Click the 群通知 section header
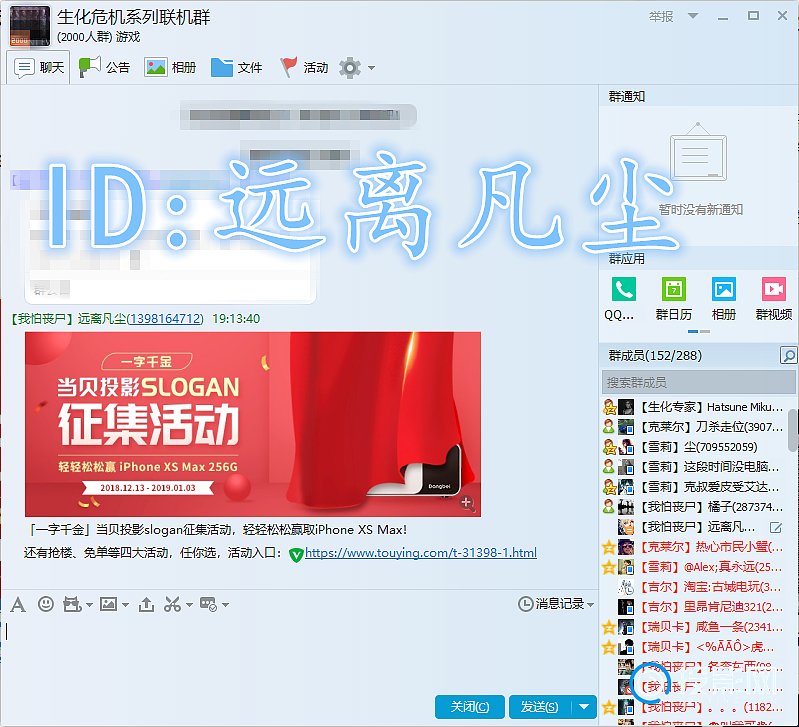The image size is (799, 727). [627, 96]
